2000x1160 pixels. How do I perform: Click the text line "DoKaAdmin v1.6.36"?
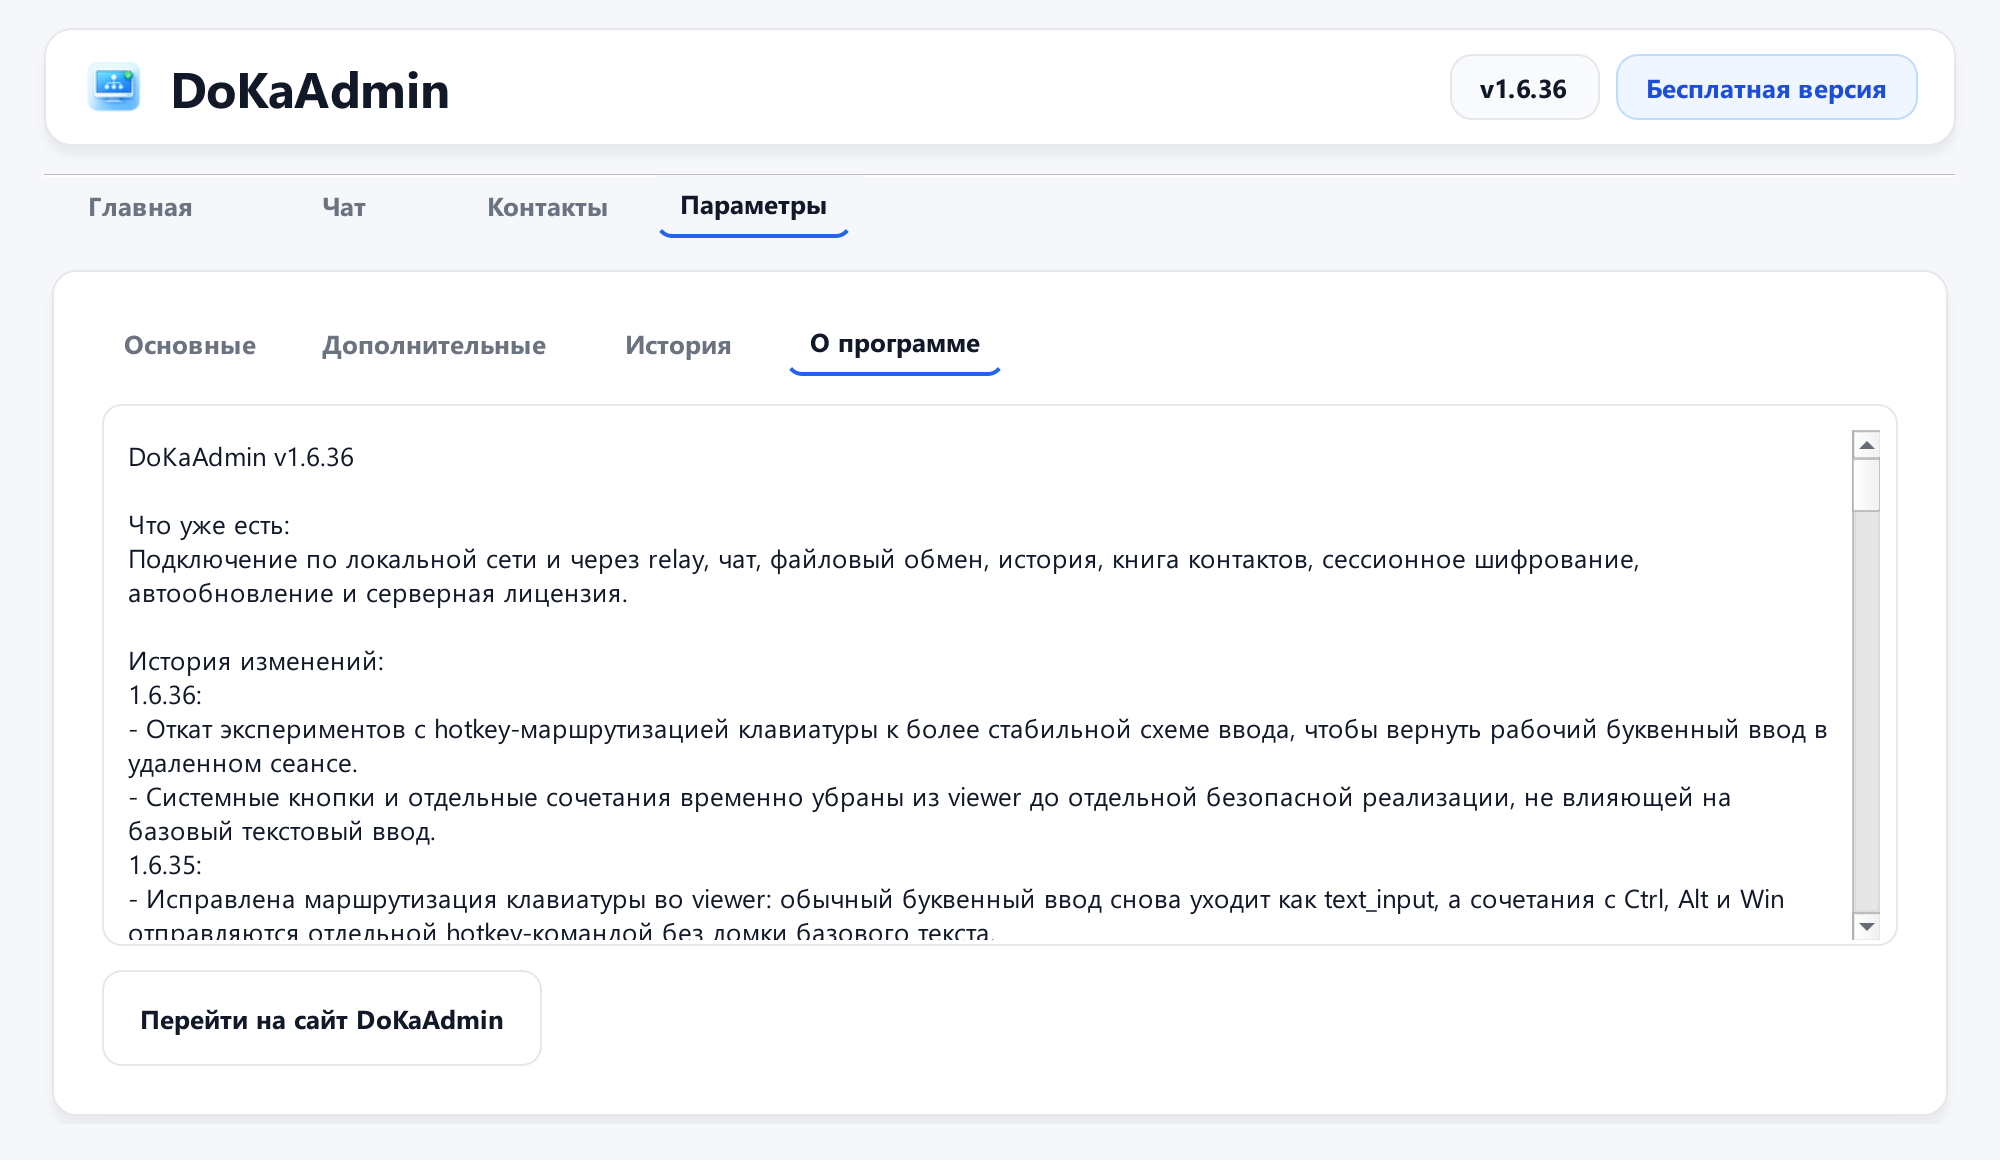[241, 457]
